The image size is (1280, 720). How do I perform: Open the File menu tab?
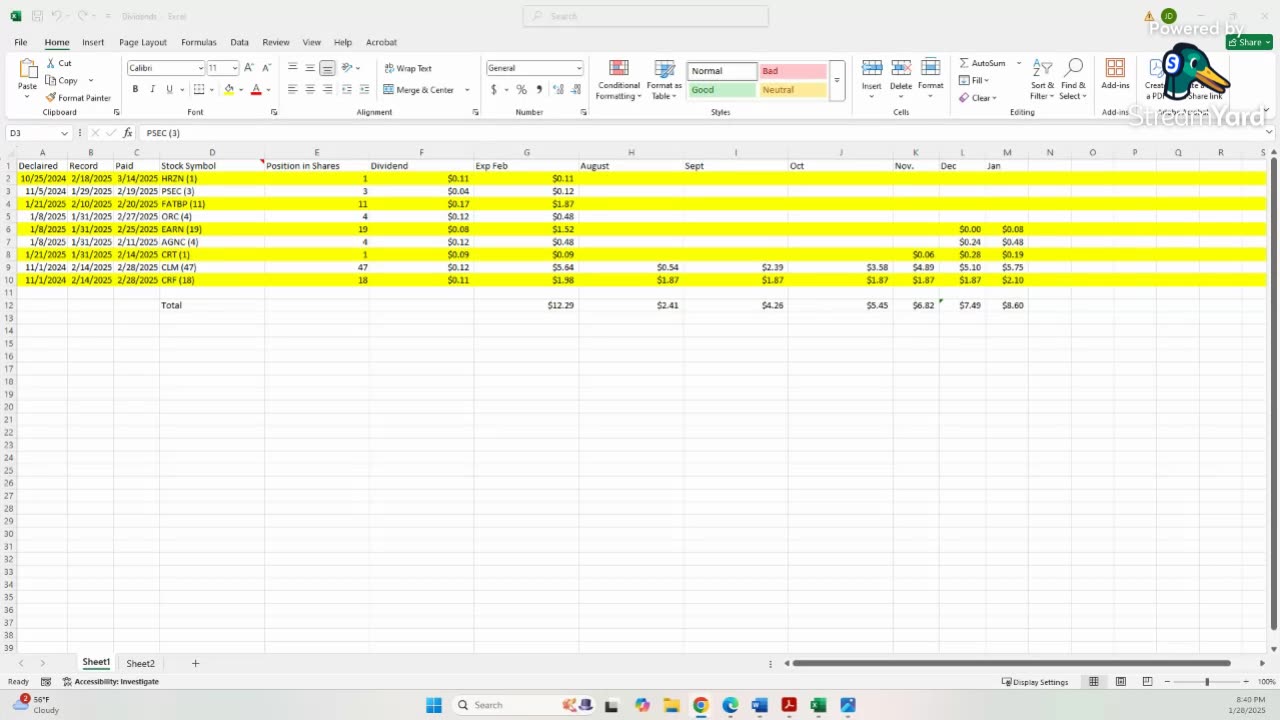[x=20, y=42]
